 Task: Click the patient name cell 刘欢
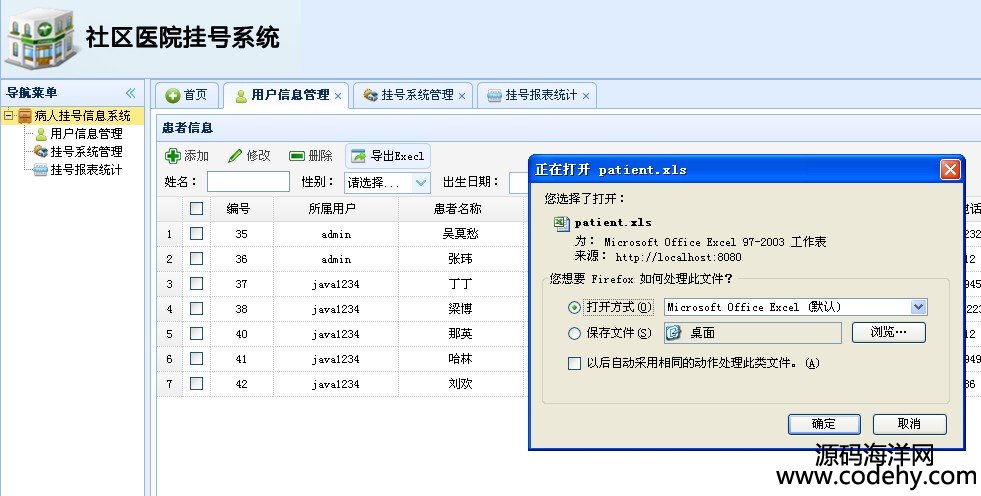(460, 384)
